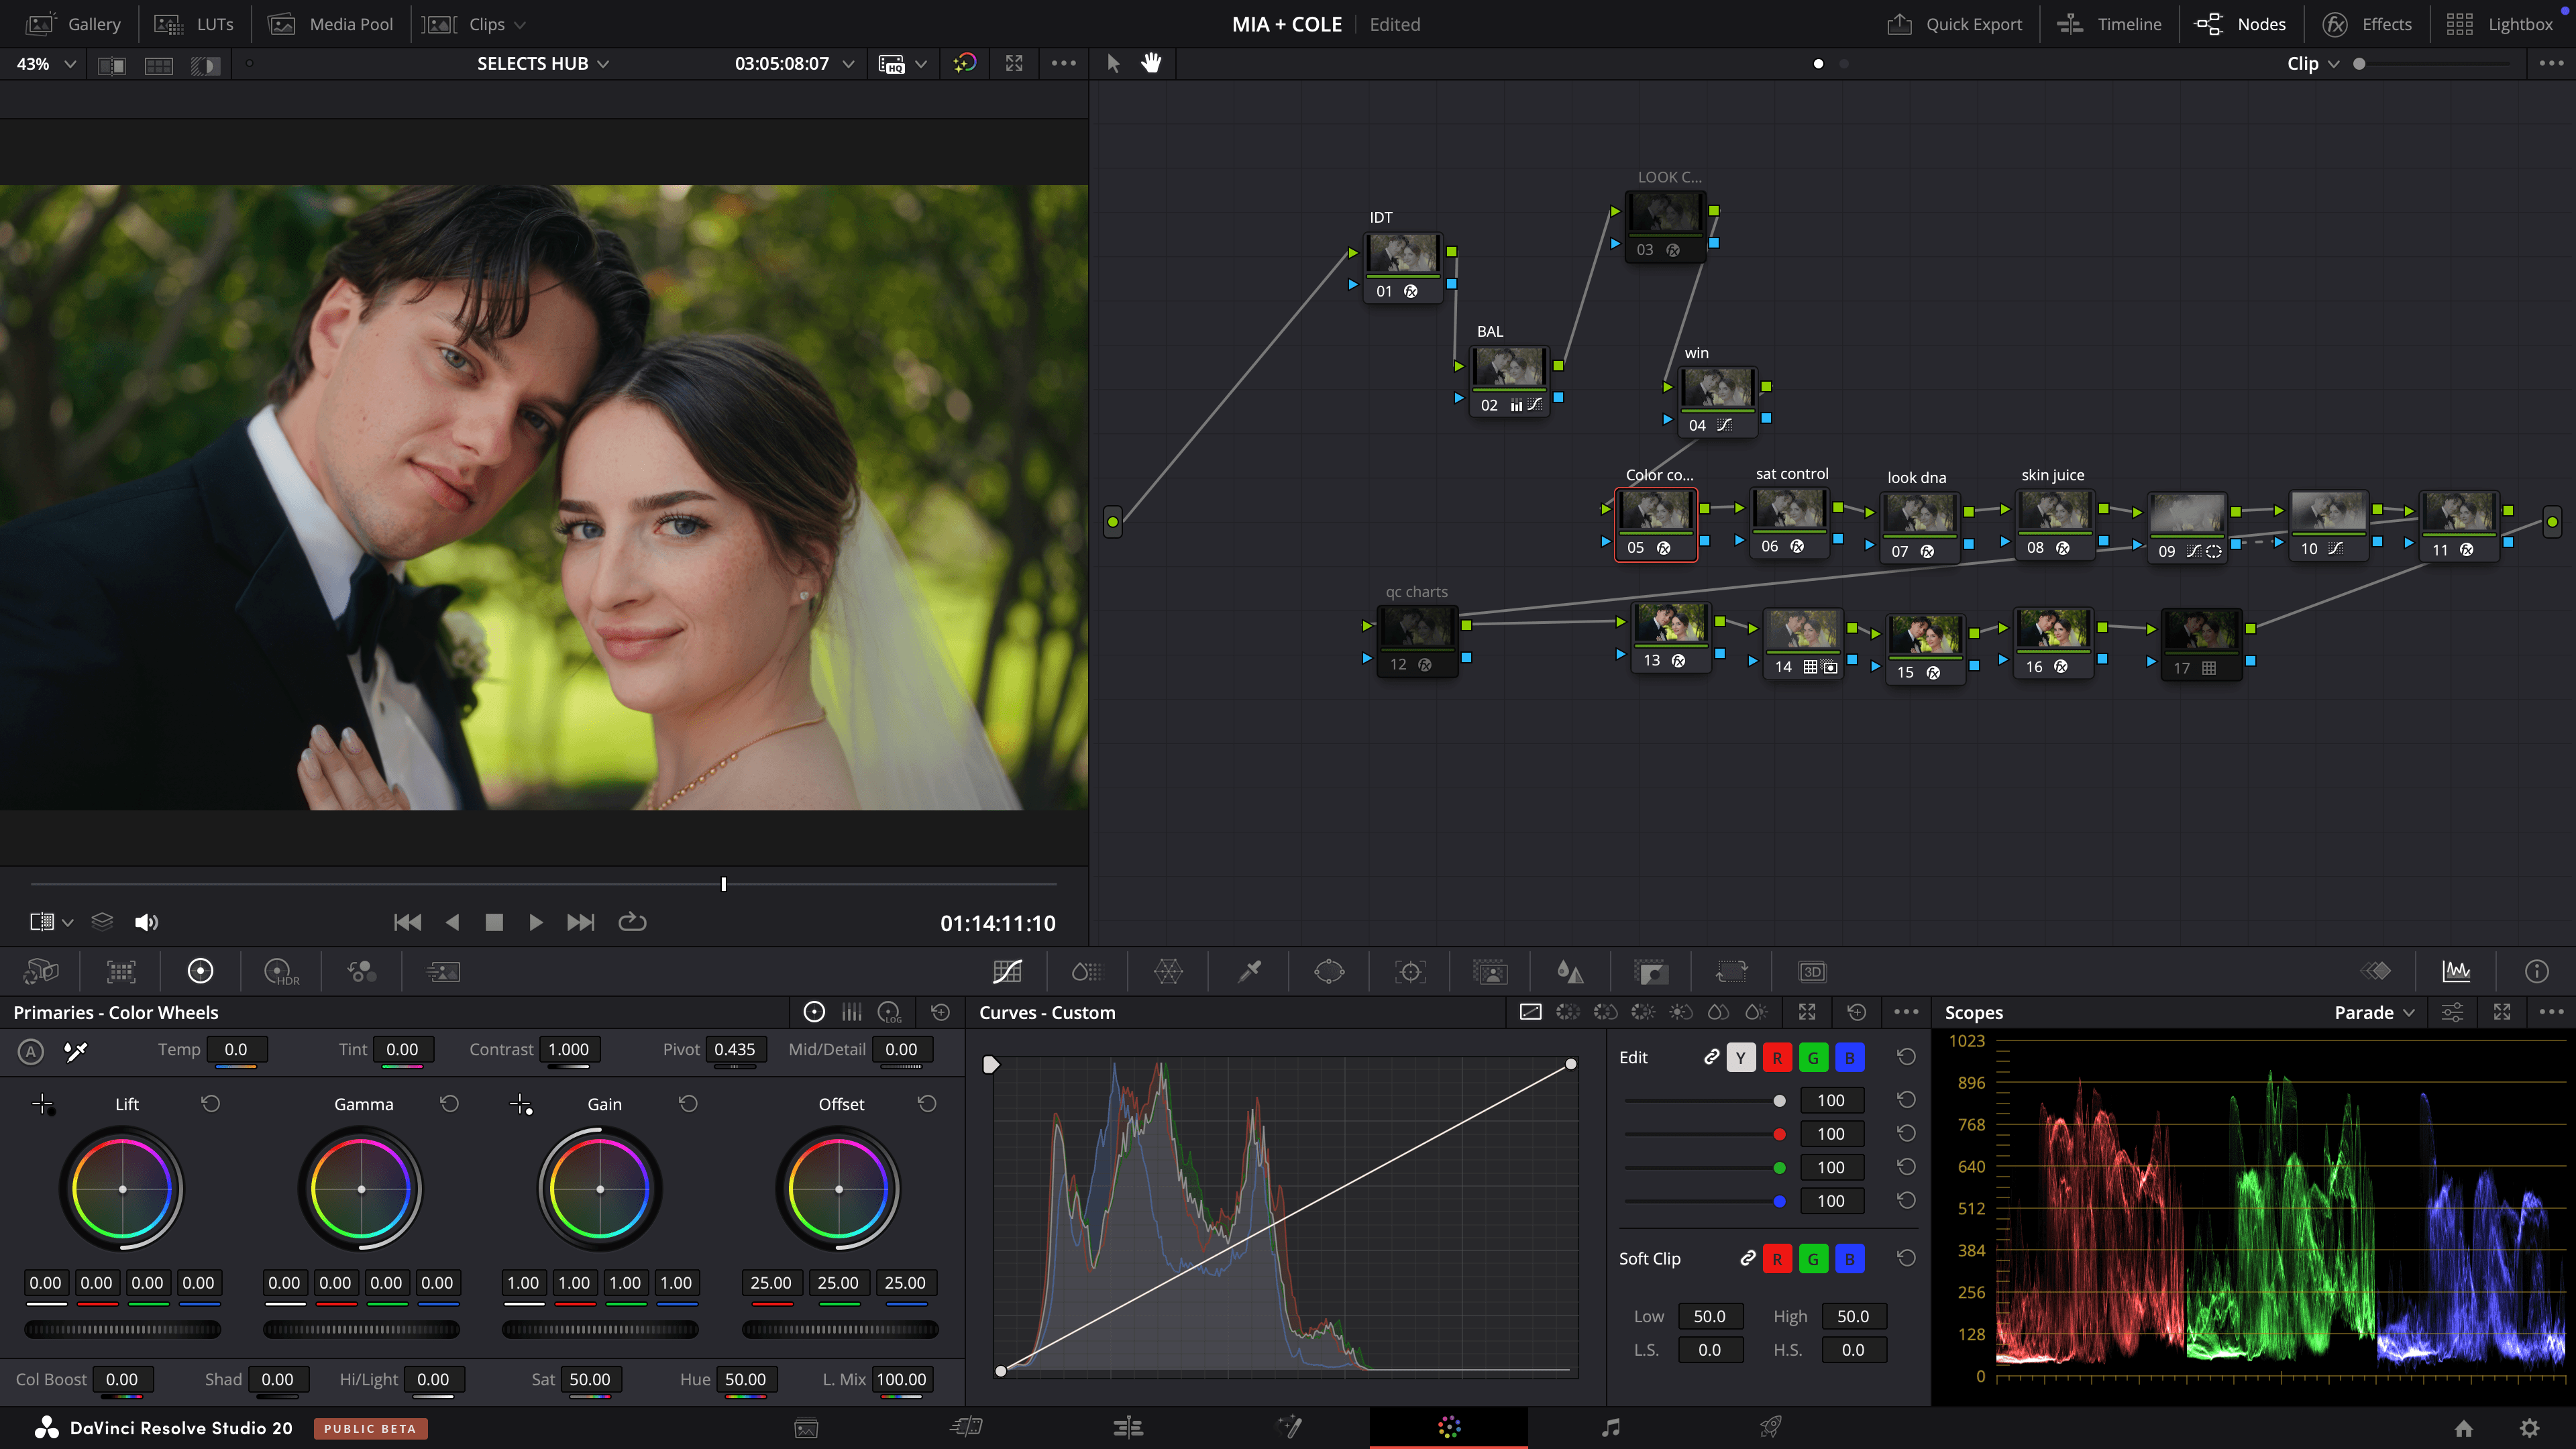Toggle Soft Clip channel link icon

click(1747, 1258)
